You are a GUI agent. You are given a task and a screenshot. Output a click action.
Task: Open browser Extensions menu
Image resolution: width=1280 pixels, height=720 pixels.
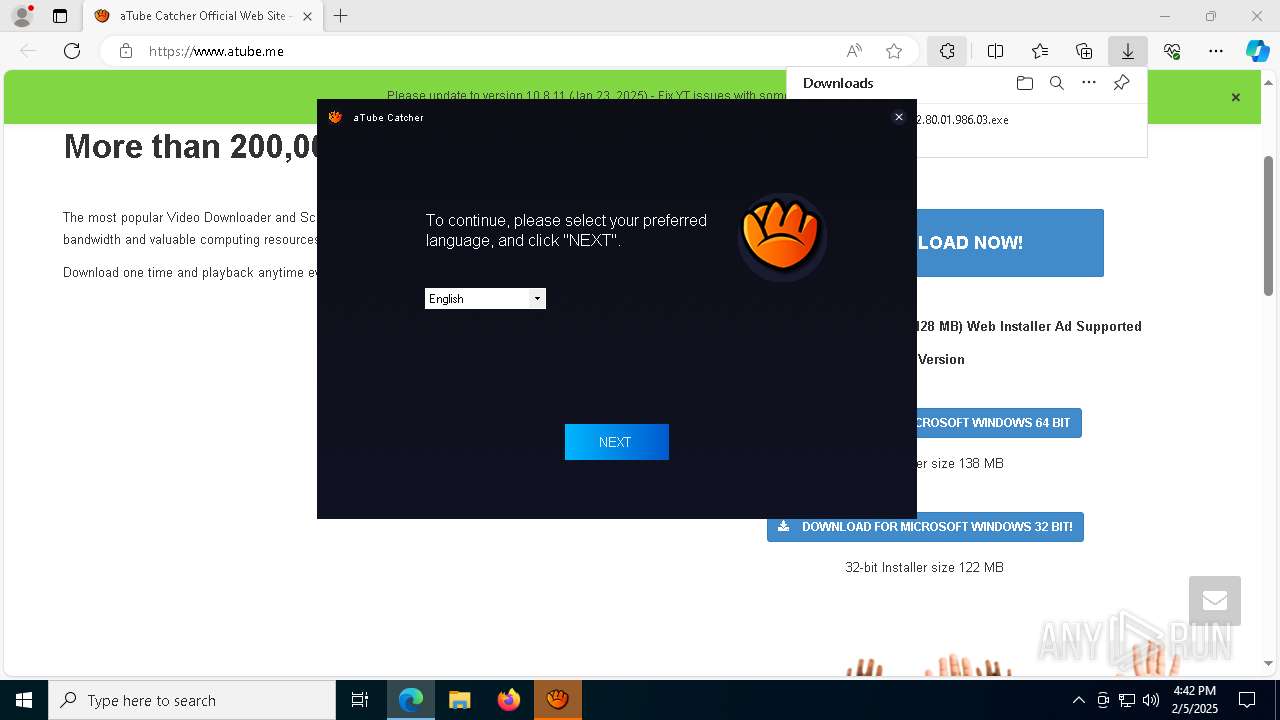tap(947, 51)
